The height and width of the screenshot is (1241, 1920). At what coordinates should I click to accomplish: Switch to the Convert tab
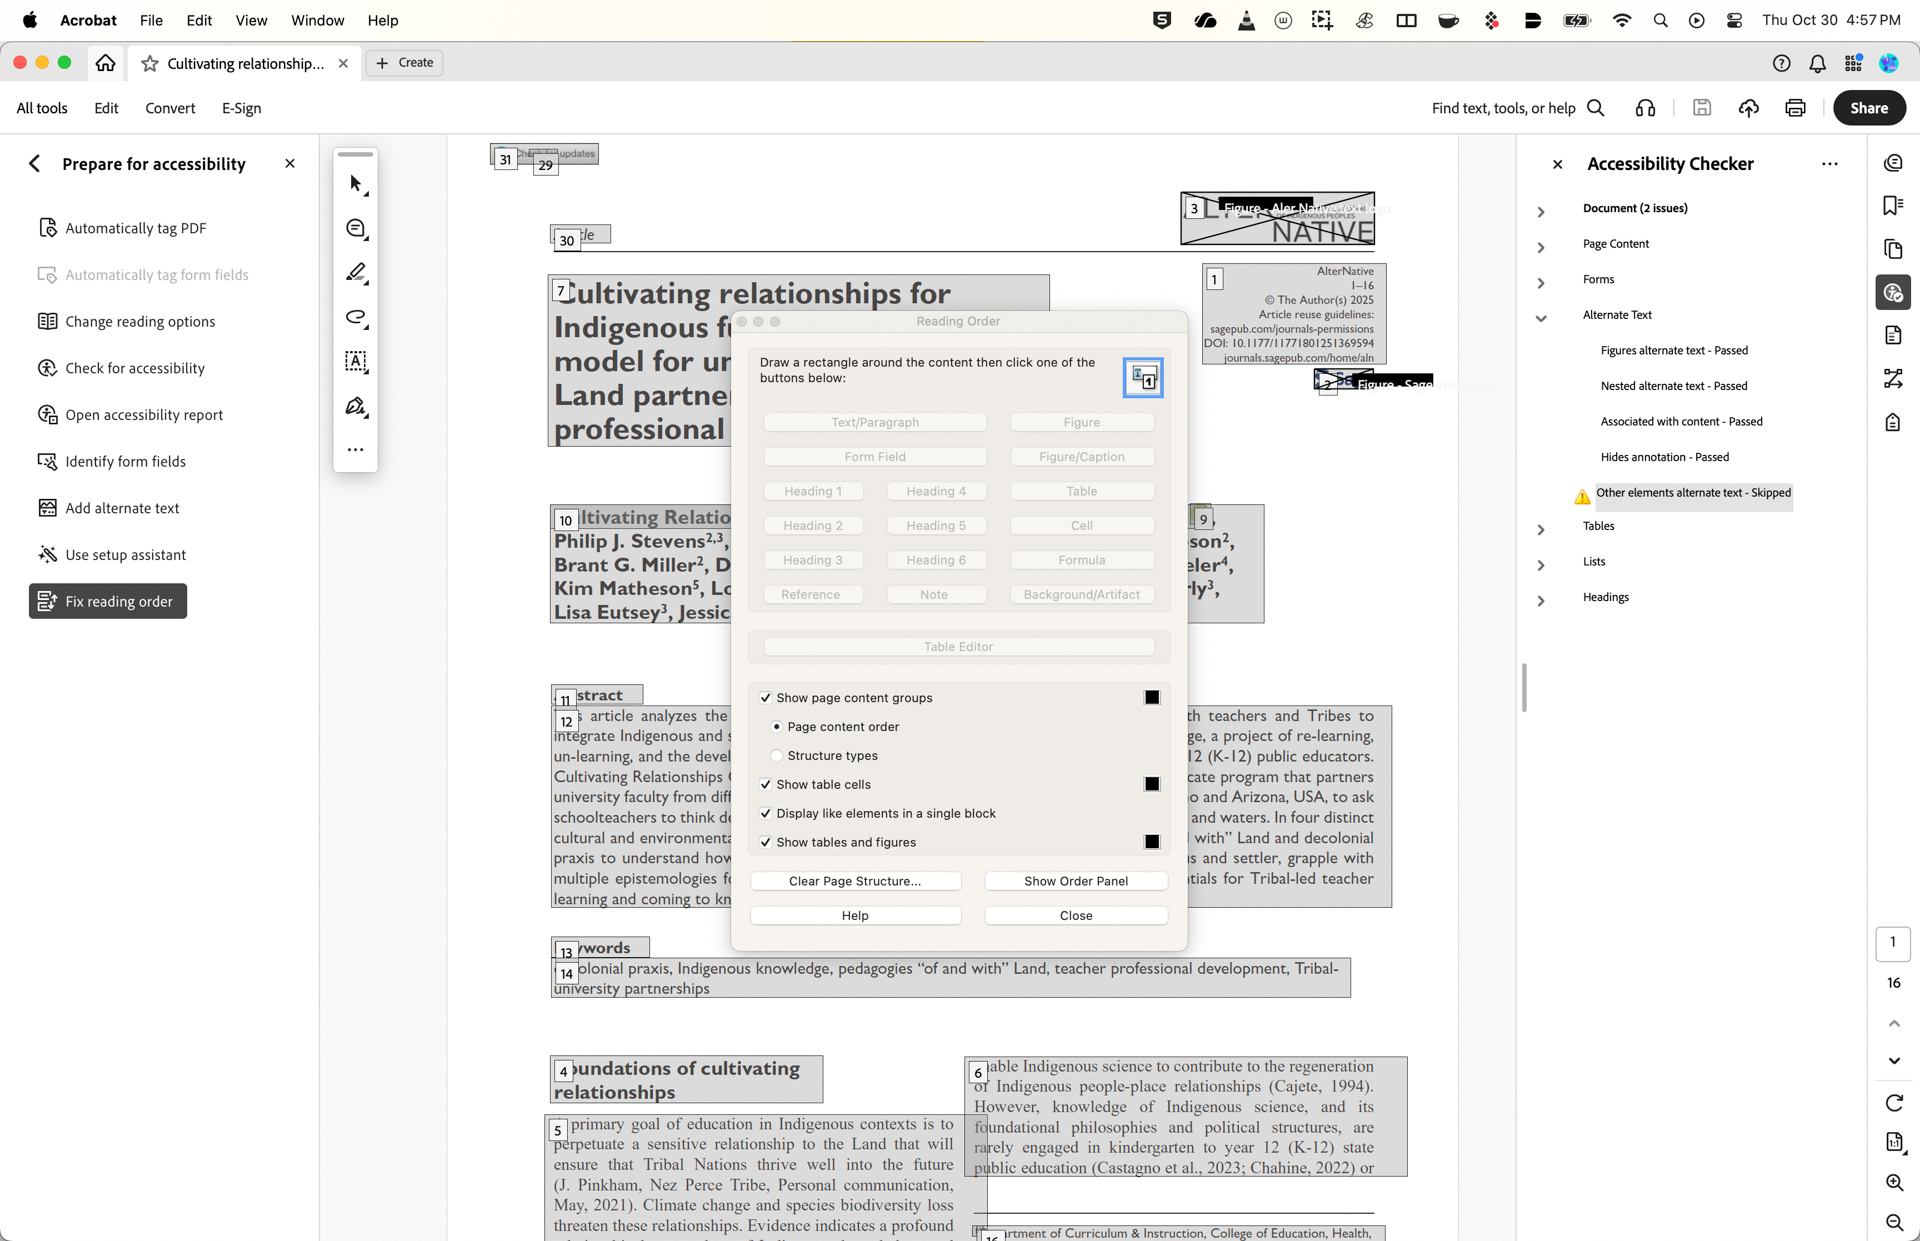point(170,108)
